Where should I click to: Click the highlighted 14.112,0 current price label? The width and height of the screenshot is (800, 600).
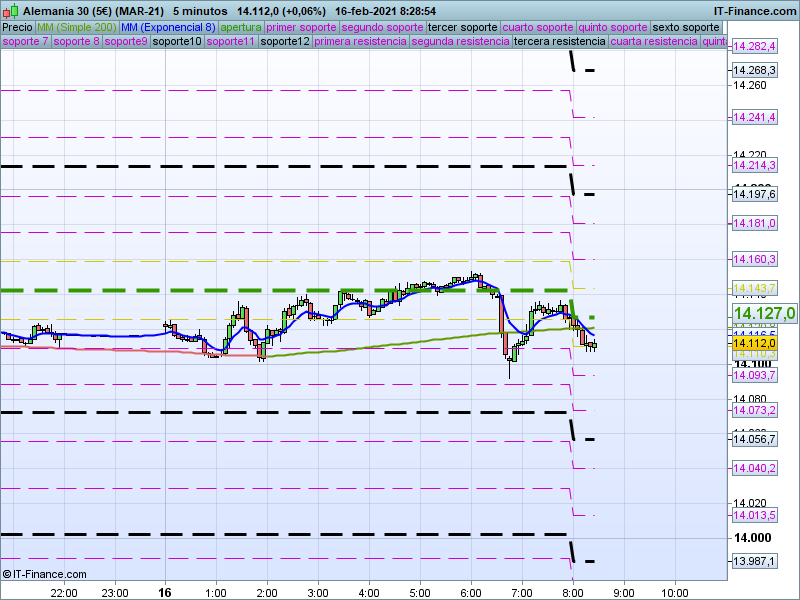[754, 343]
